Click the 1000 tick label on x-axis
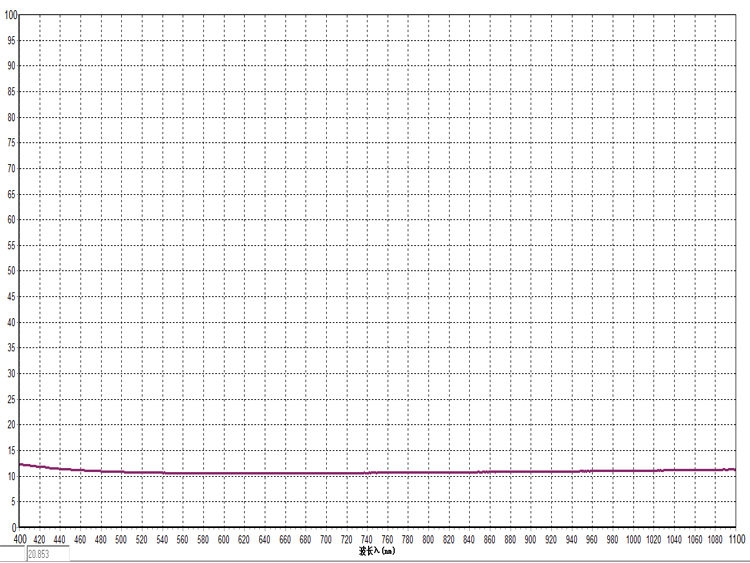The image size is (750, 563). click(633, 539)
